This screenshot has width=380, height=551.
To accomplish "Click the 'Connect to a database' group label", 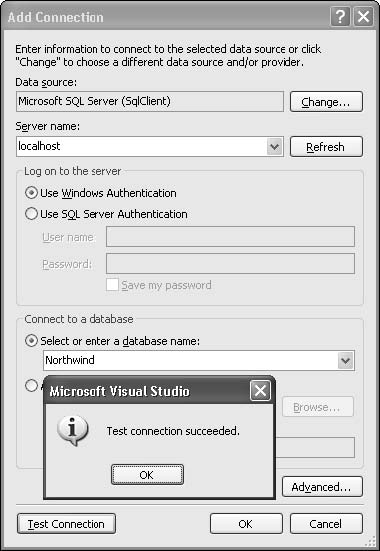I will pos(79,319).
